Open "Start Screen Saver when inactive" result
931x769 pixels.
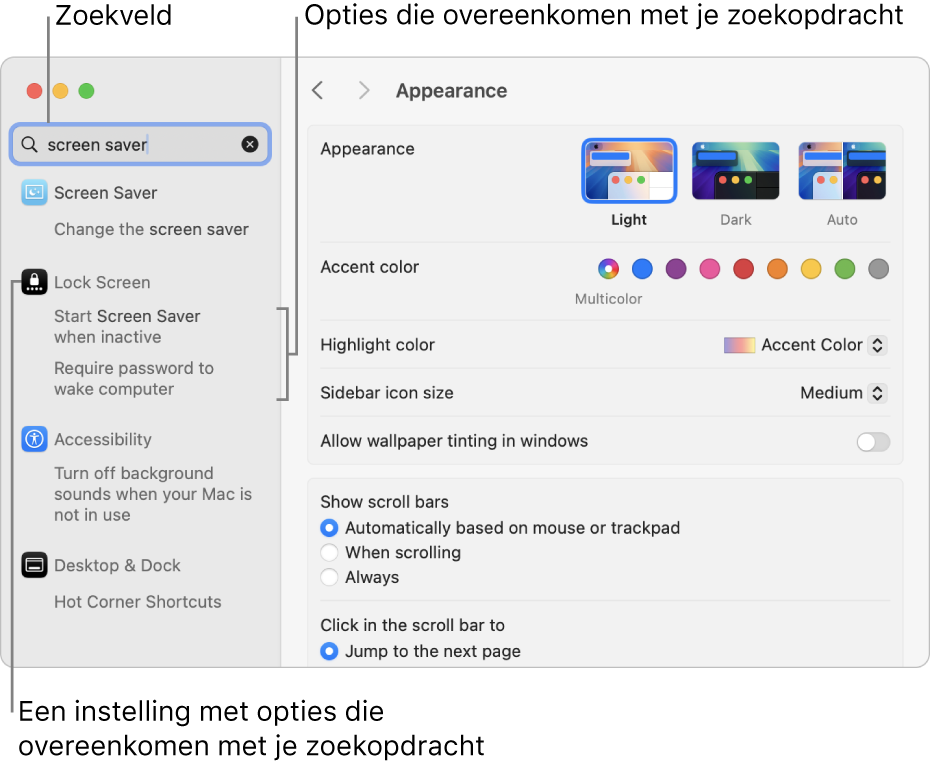coord(127,327)
